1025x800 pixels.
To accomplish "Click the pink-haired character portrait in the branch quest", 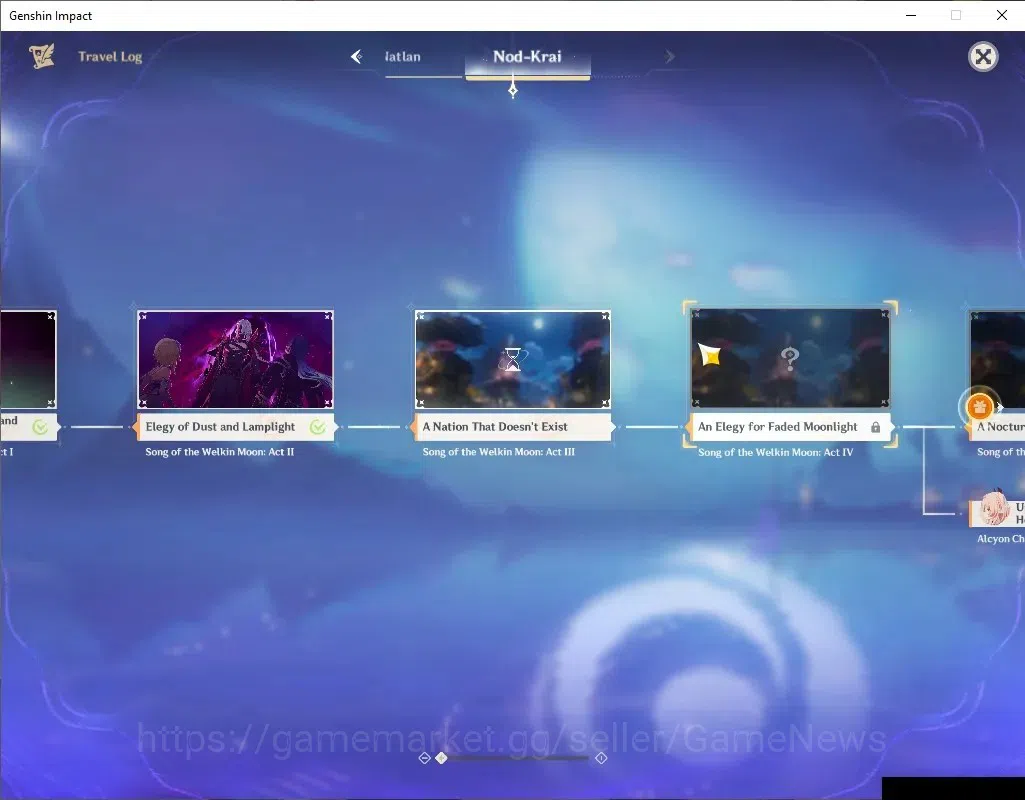I will coord(994,508).
